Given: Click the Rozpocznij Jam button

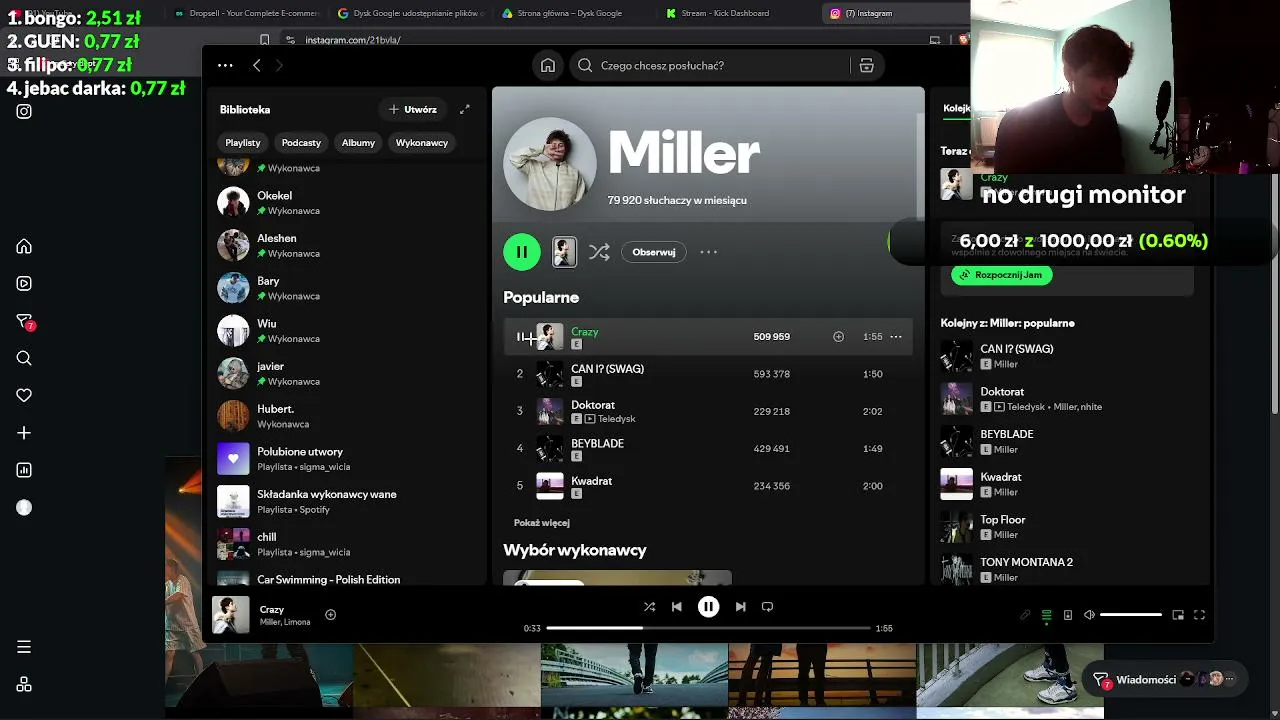Looking at the screenshot, I should [1001, 275].
